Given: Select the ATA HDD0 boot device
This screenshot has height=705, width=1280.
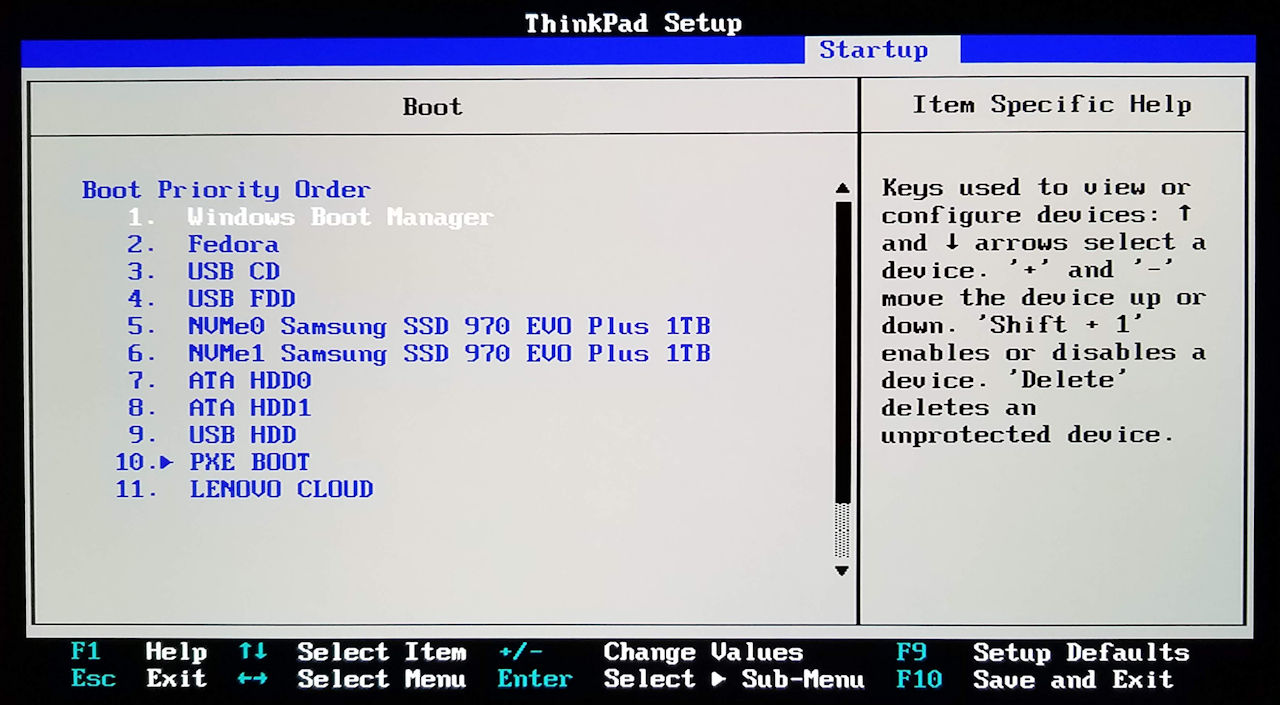Looking at the screenshot, I should [250, 380].
